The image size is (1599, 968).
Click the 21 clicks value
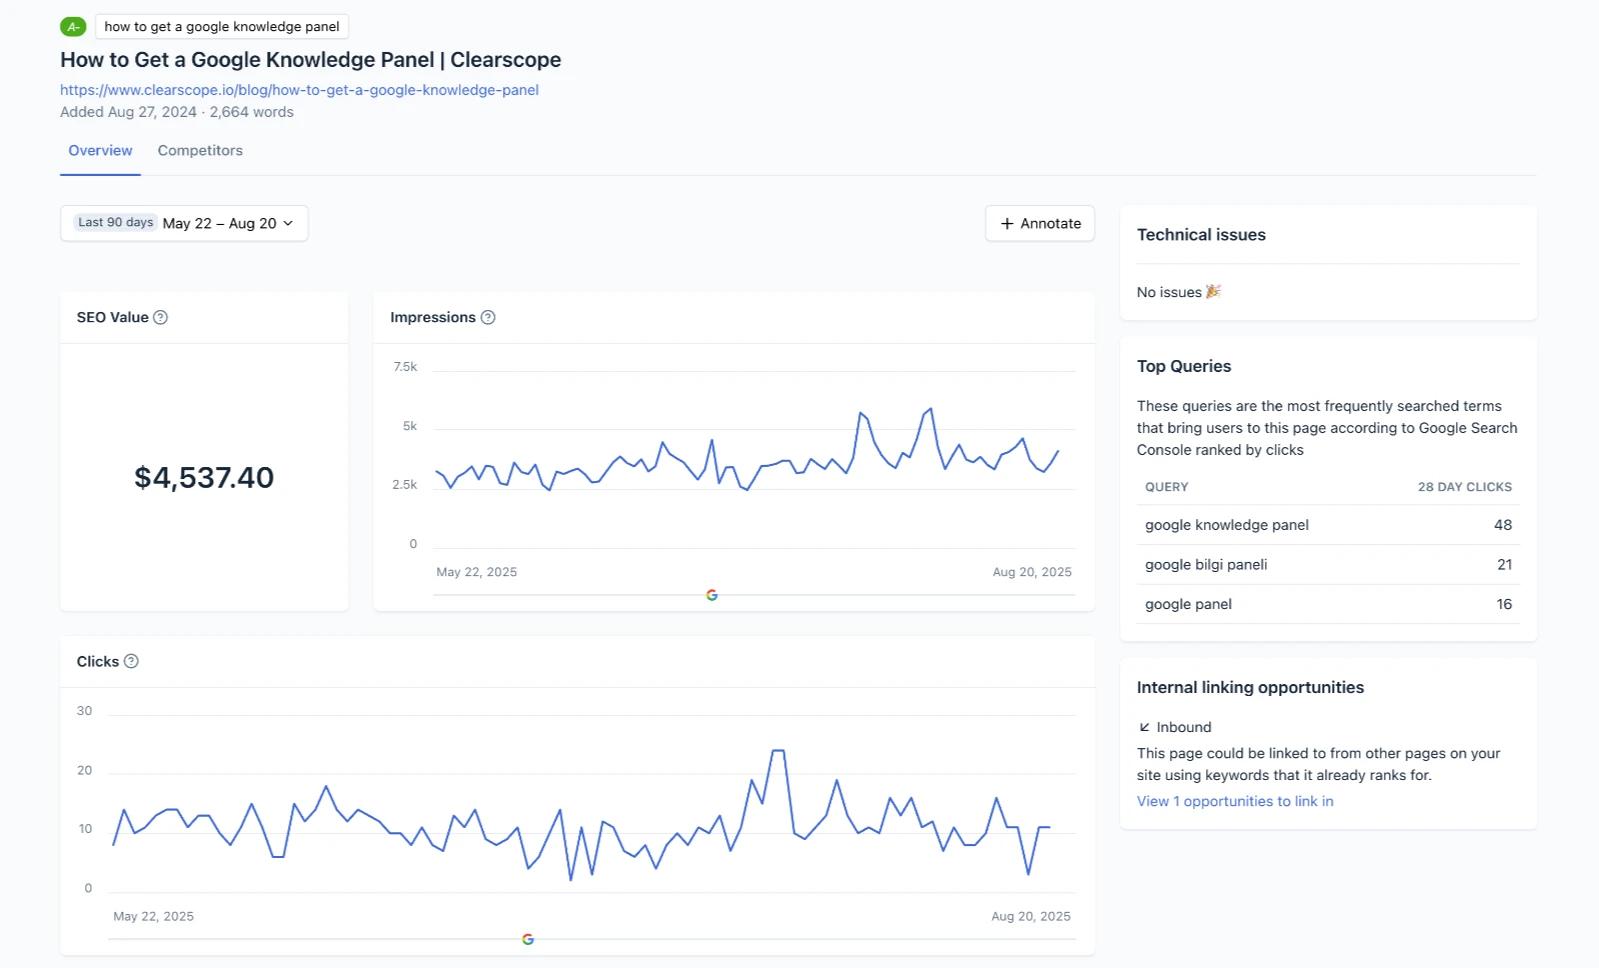click(1505, 564)
